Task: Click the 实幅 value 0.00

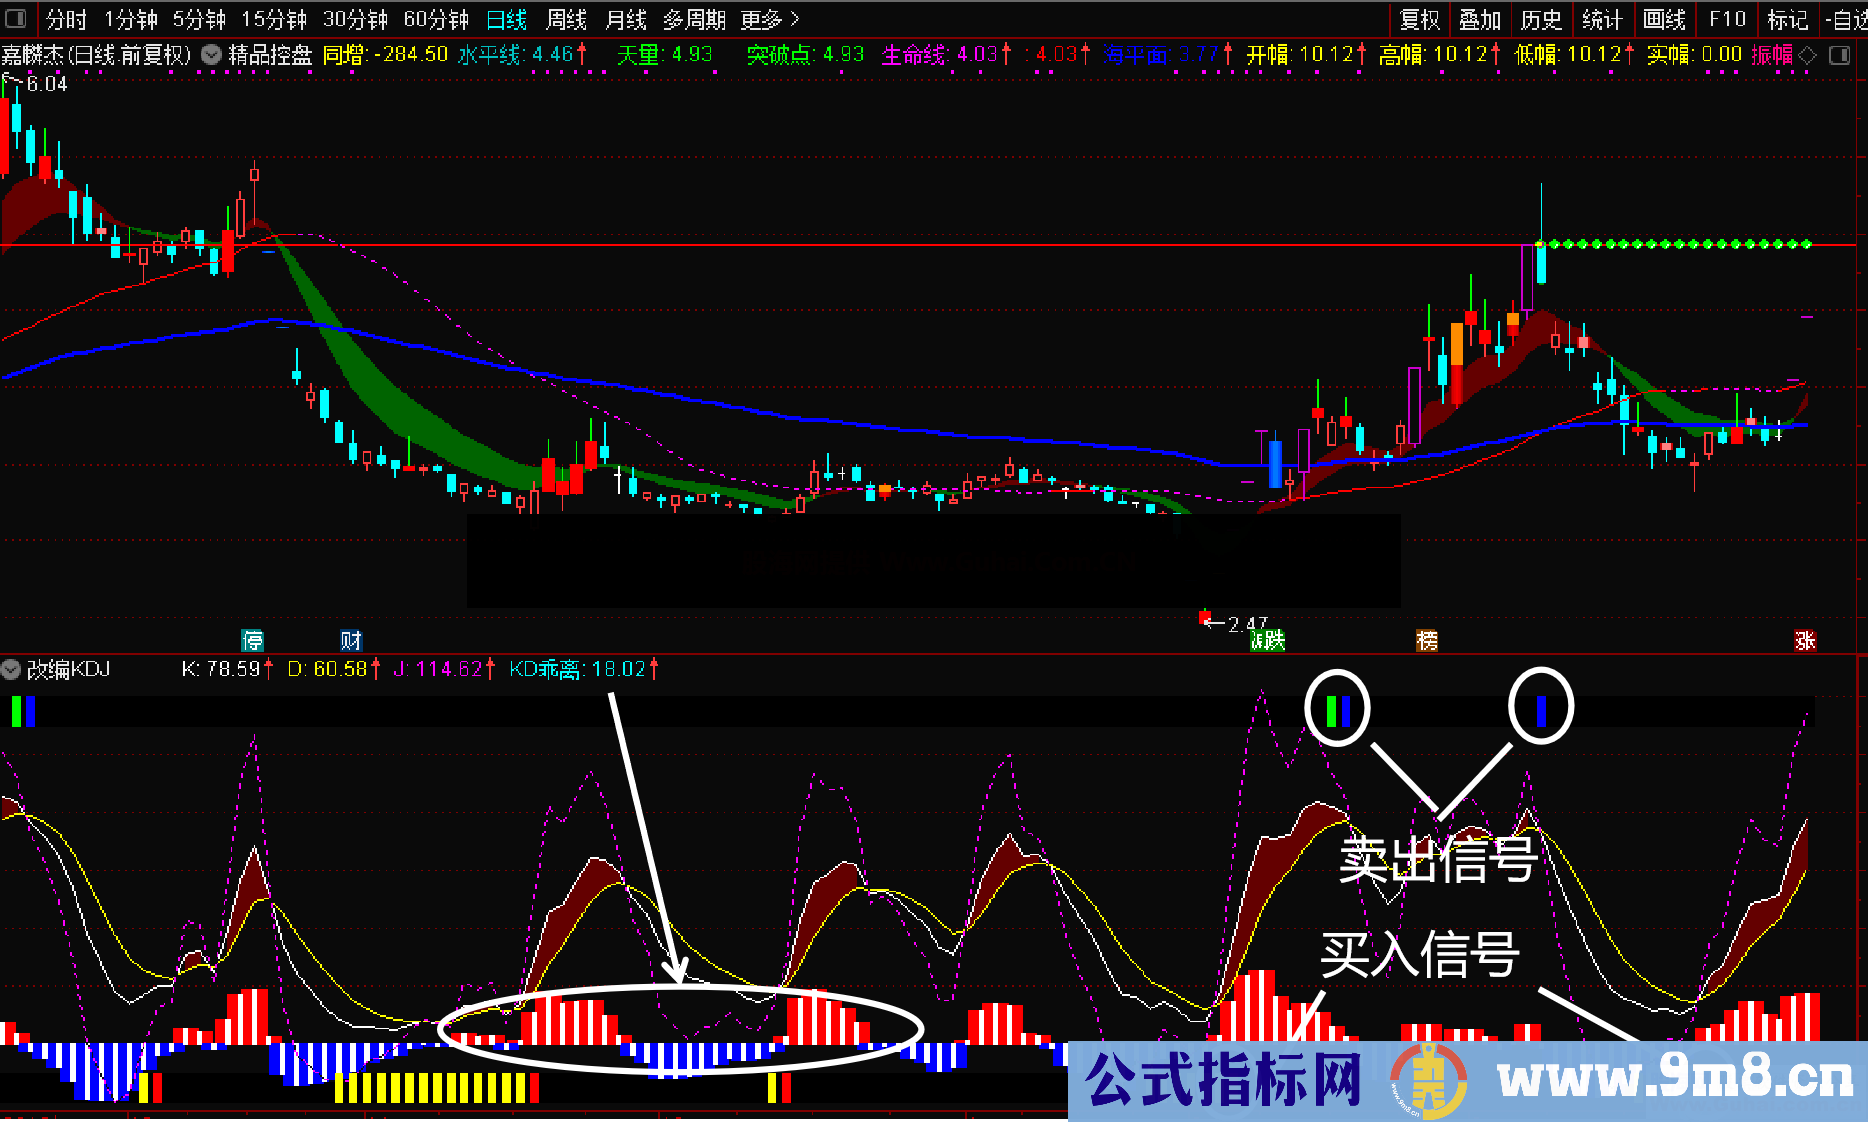Action: (x=1721, y=55)
